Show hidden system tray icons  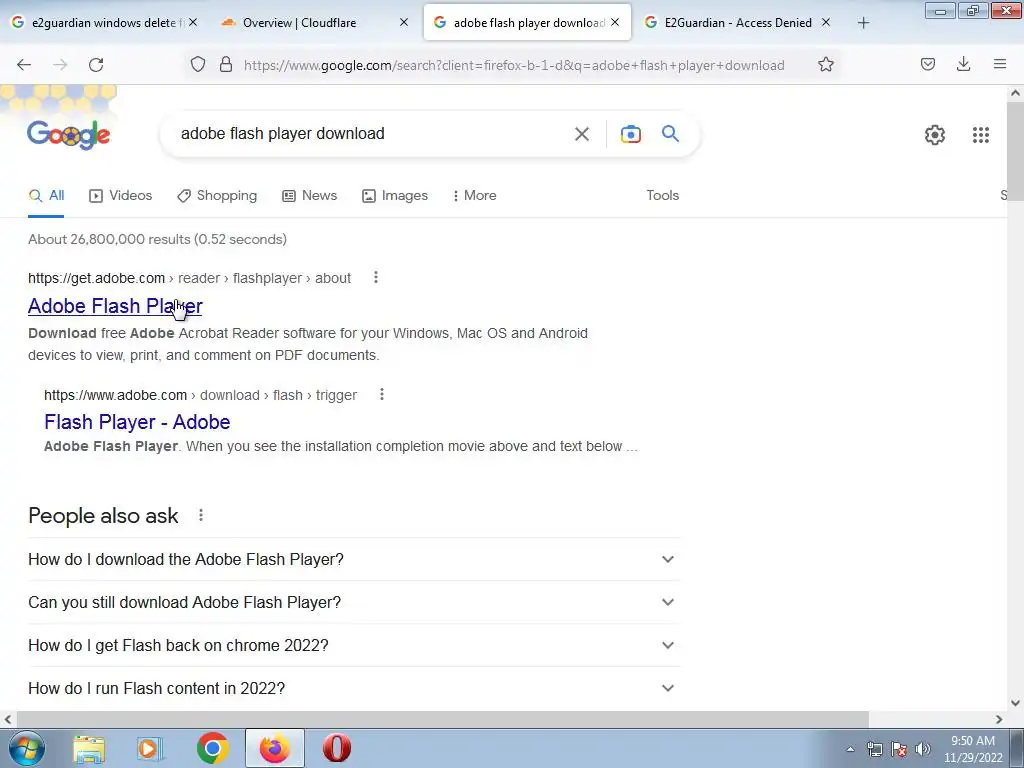click(x=850, y=749)
